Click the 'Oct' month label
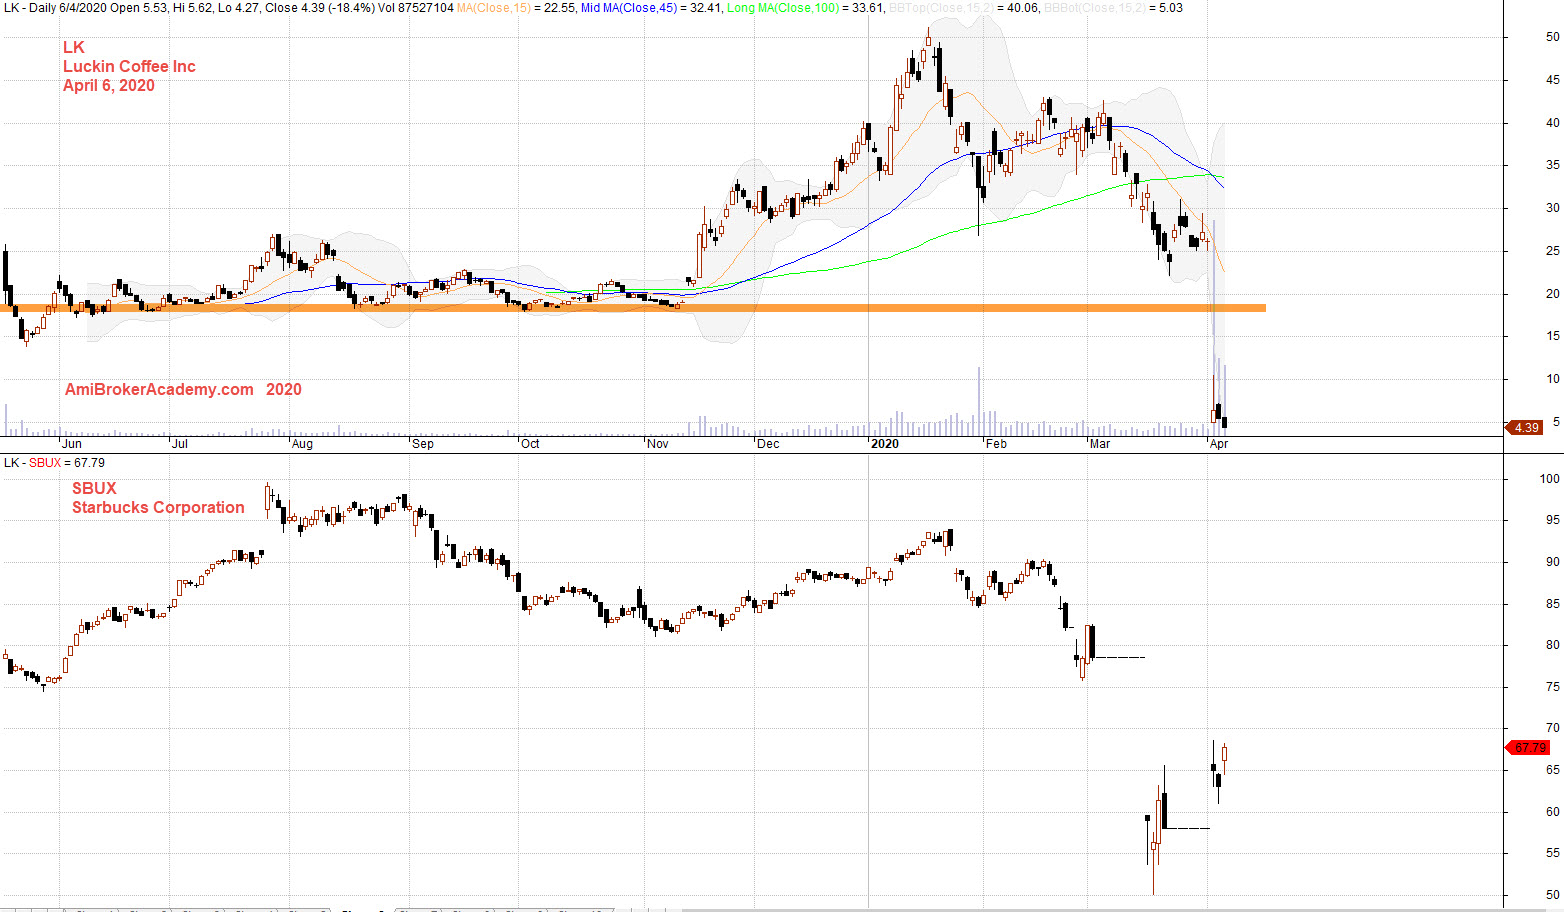 pos(530,444)
